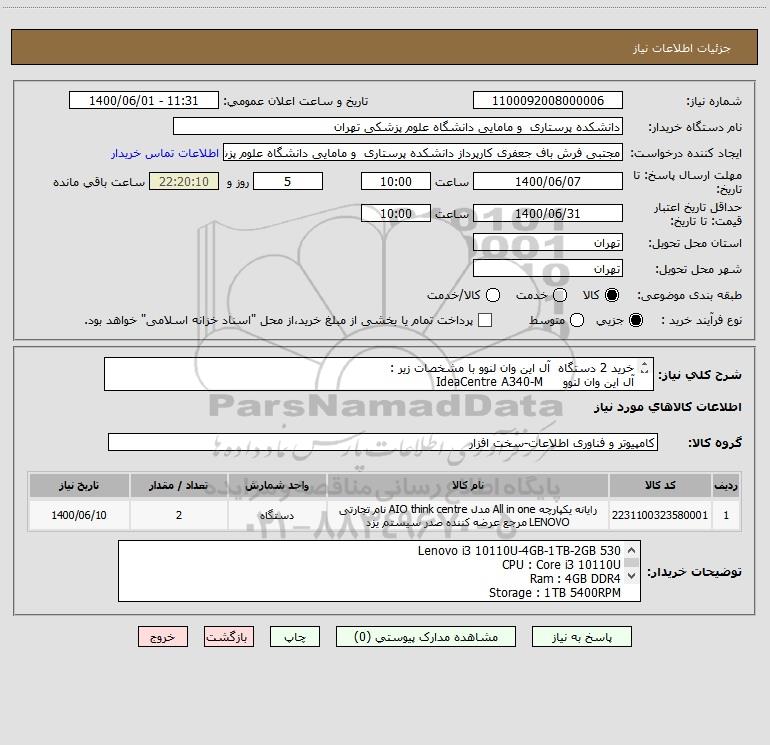This screenshot has width=770, height=745.
Task: Click مشاهده مدارک پیوستی (0) button
Action: 426,637
